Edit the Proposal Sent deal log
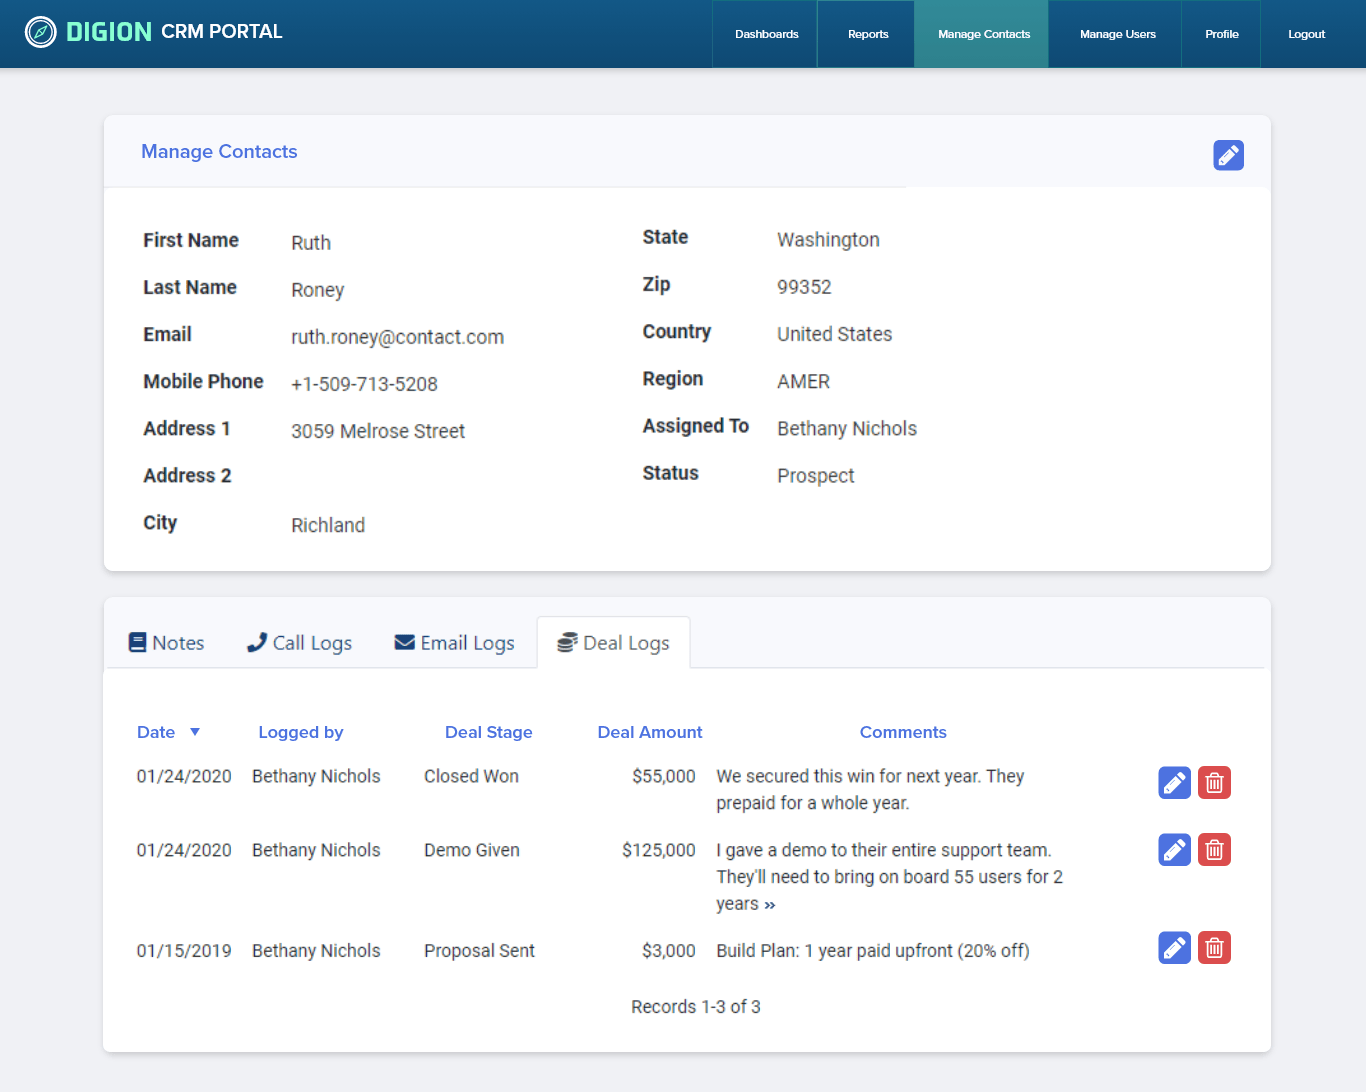The height and width of the screenshot is (1092, 1366). (x=1174, y=948)
